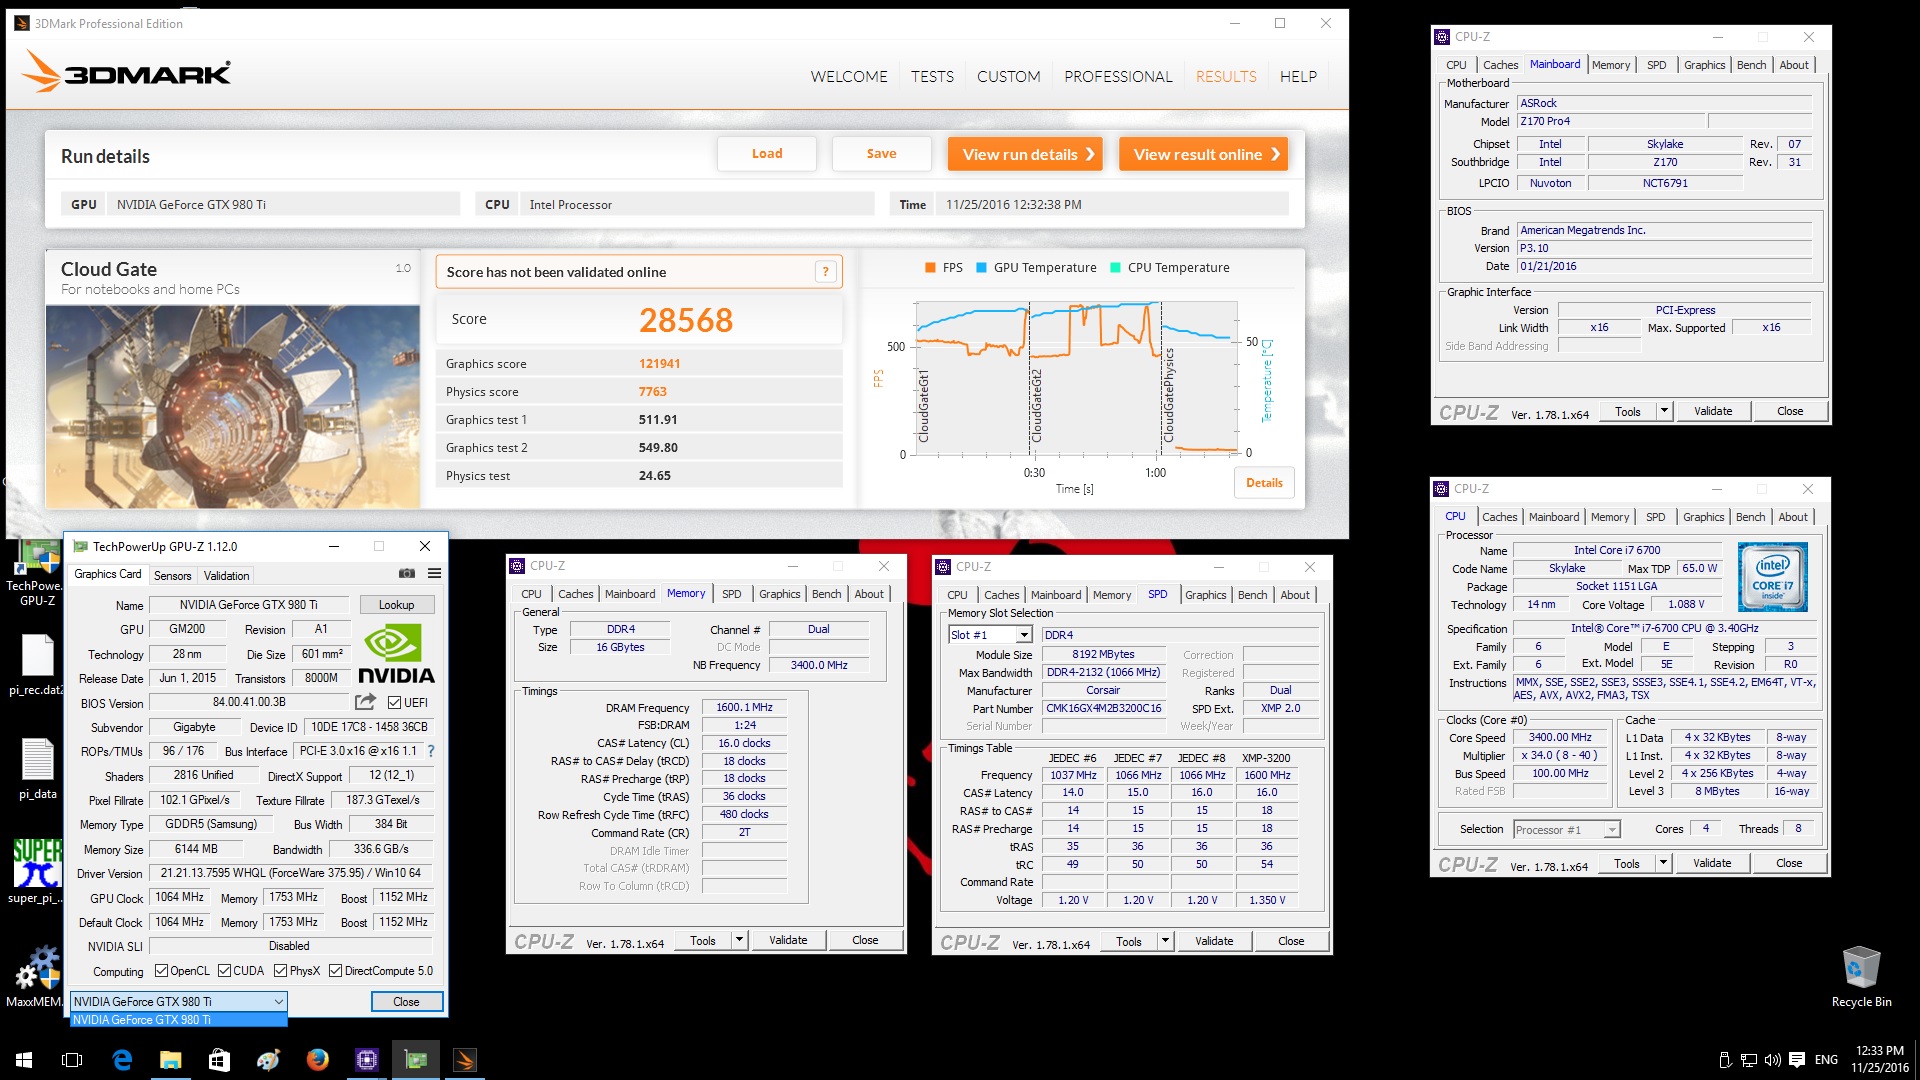Open the GPU-Z hamburger menu
Viewport: 1920px width, 1080px height.
[x=434, y=573]
